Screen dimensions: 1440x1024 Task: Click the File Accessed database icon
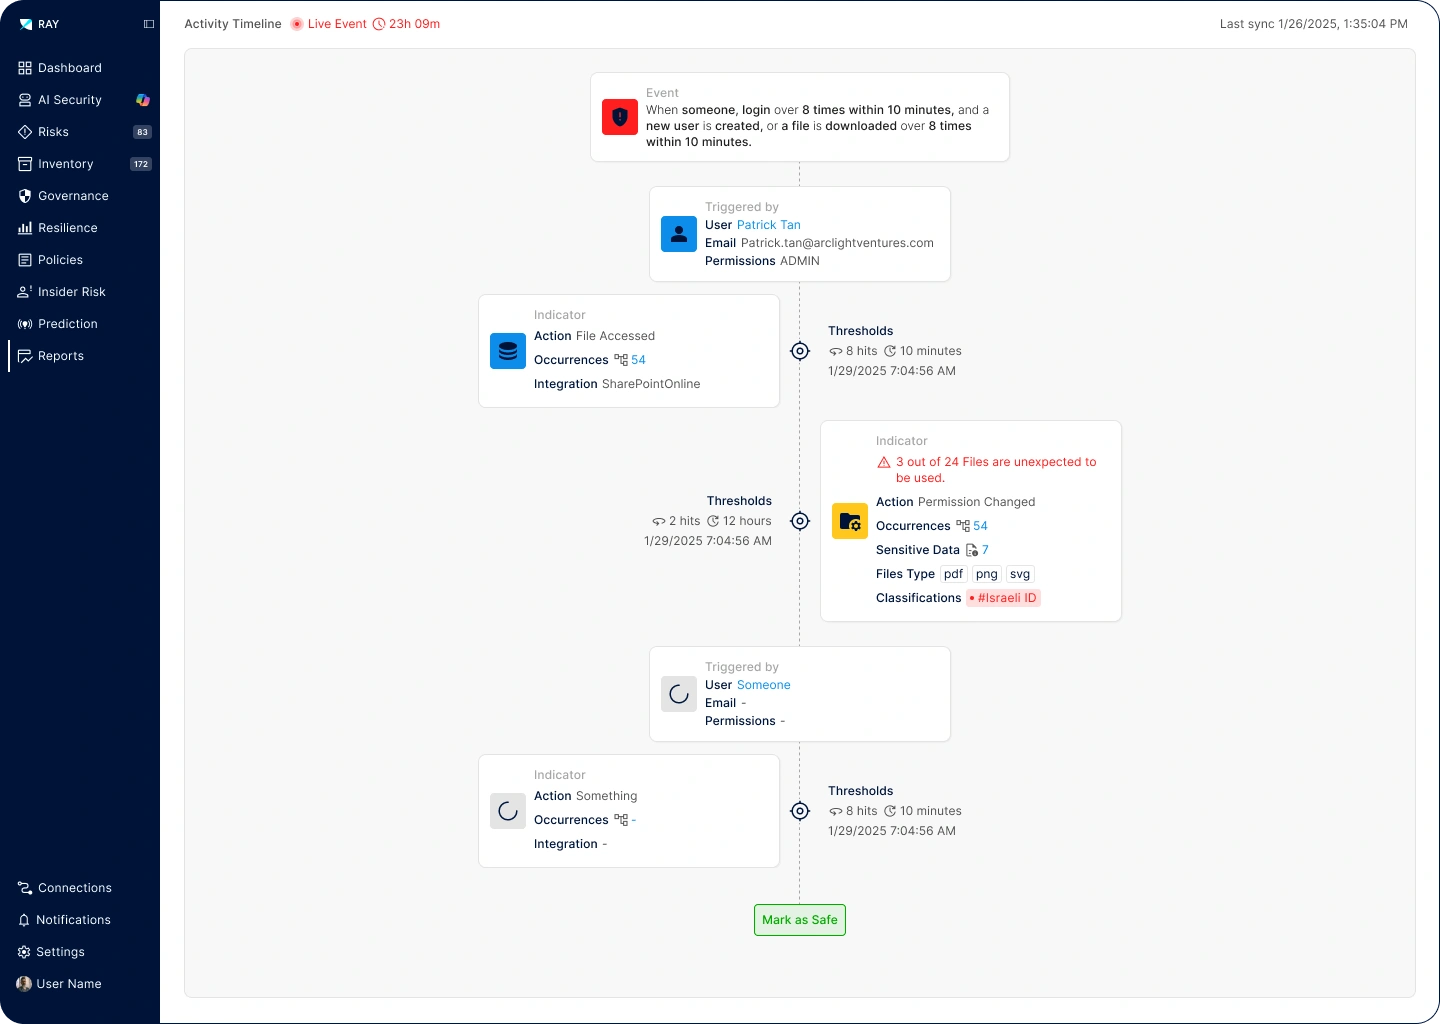click(508, 351)
